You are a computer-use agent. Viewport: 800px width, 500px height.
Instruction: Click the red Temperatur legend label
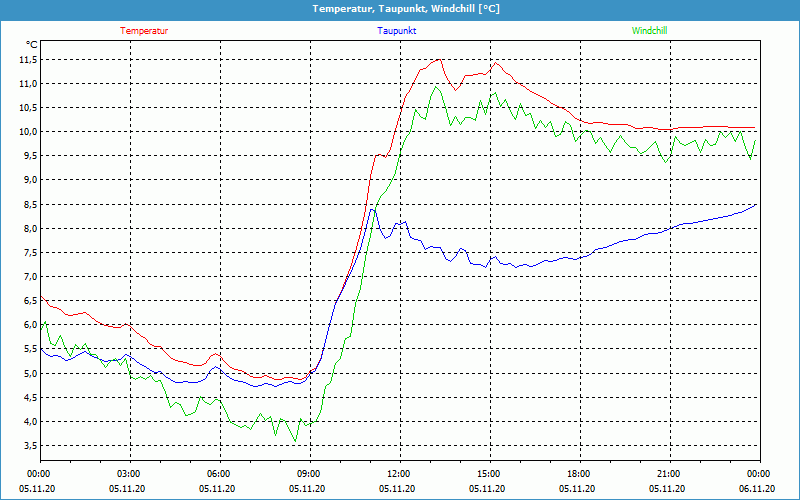[x=144, y=31]
